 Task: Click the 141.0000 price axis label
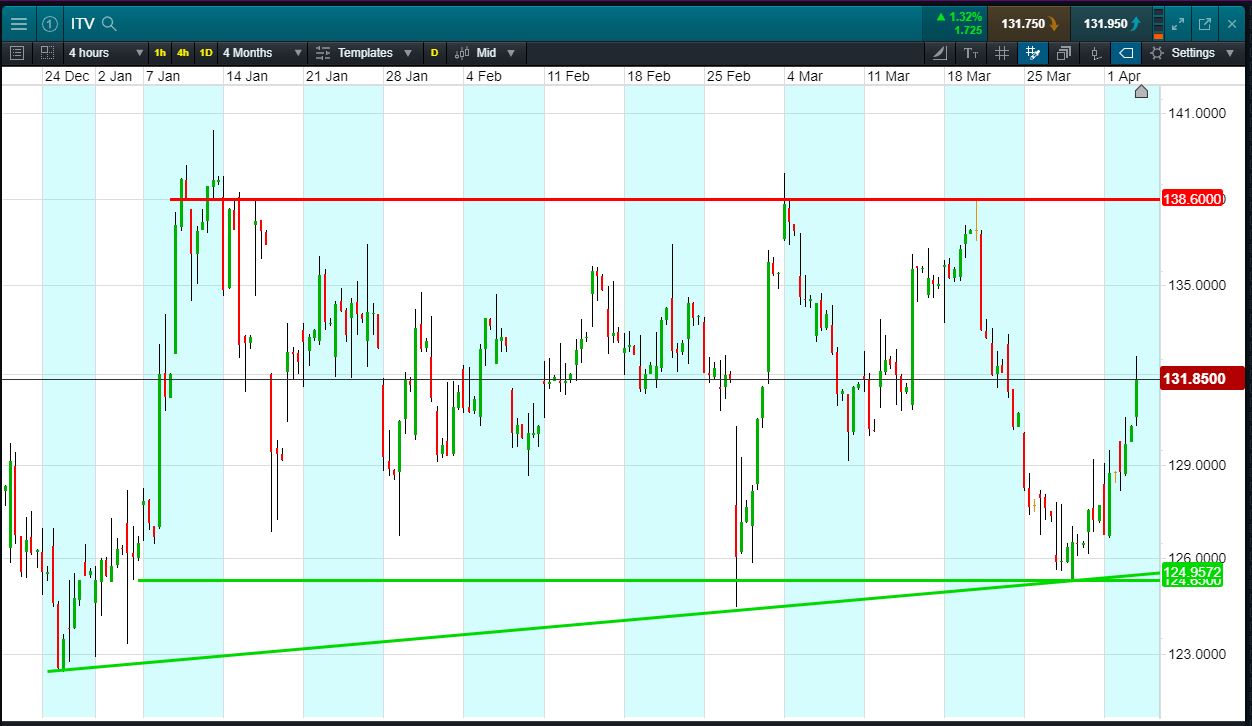1195,113
